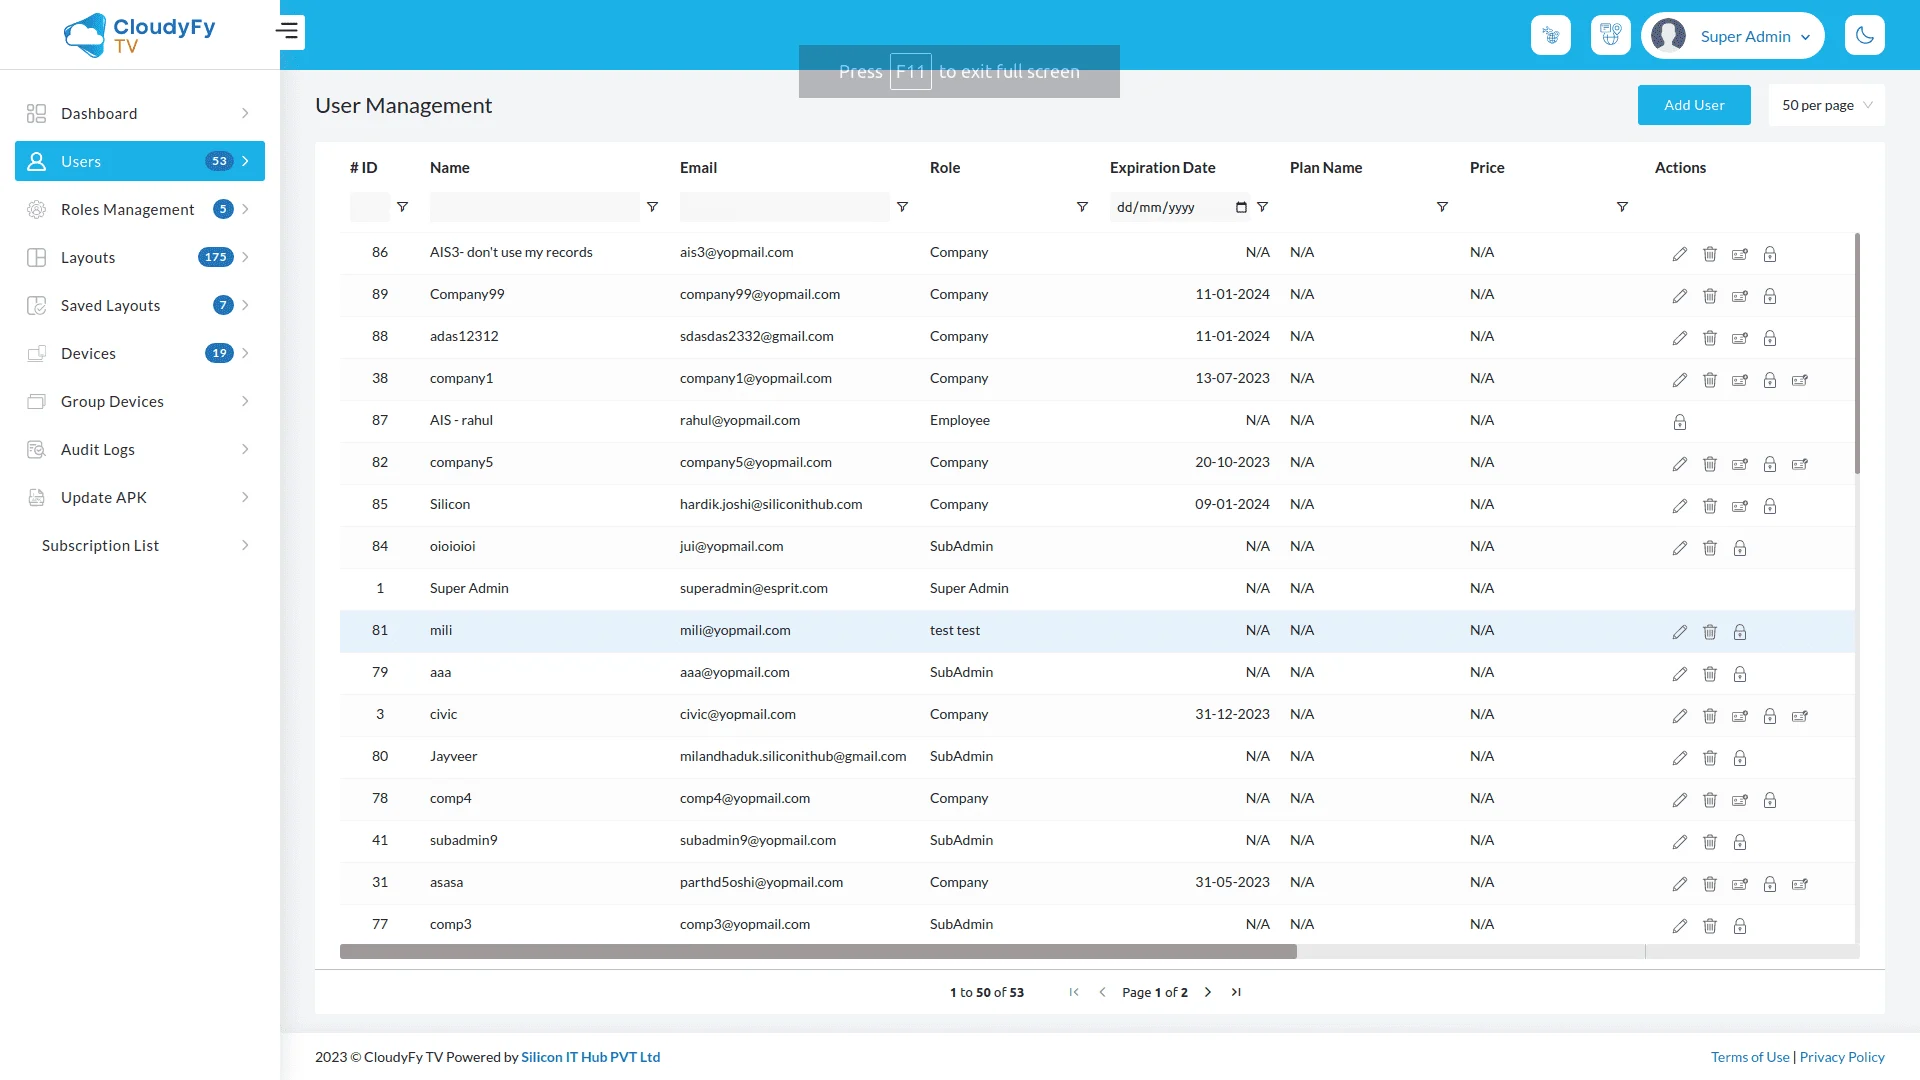Click the pencil edit icon for Company99

pyautogui.click(x=1679, y=296)
